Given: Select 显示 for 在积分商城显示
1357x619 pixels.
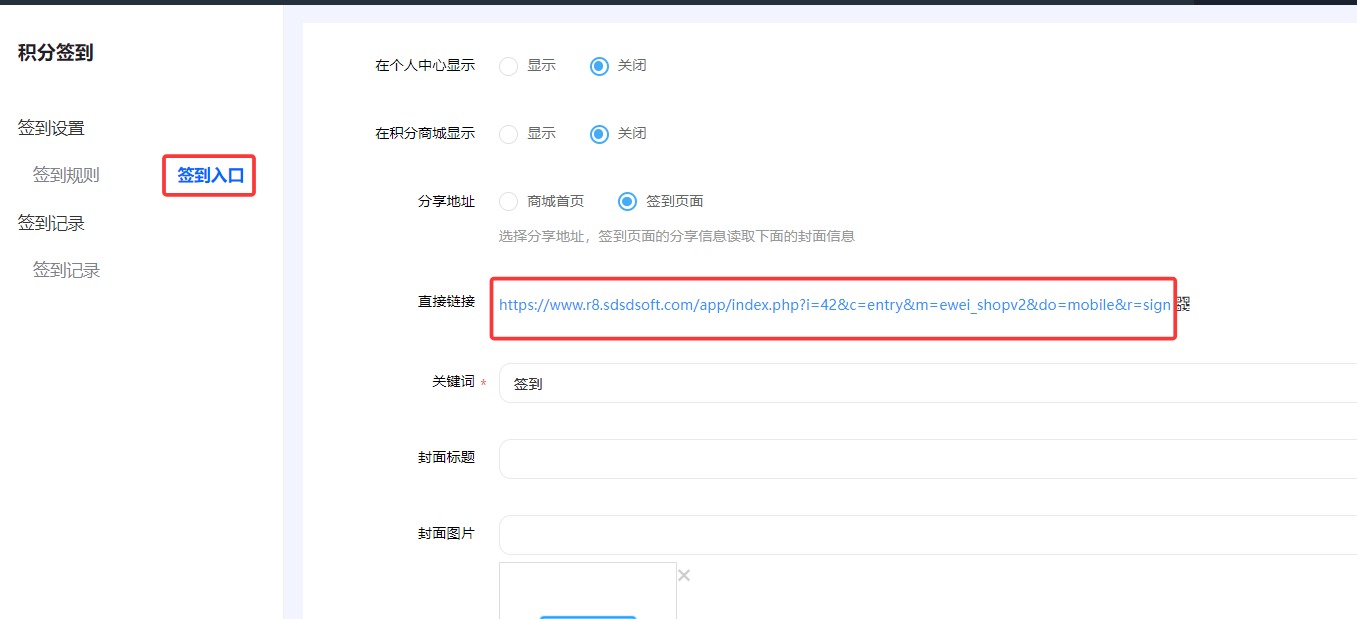Looking at the screenshot, I should [509, 134].
